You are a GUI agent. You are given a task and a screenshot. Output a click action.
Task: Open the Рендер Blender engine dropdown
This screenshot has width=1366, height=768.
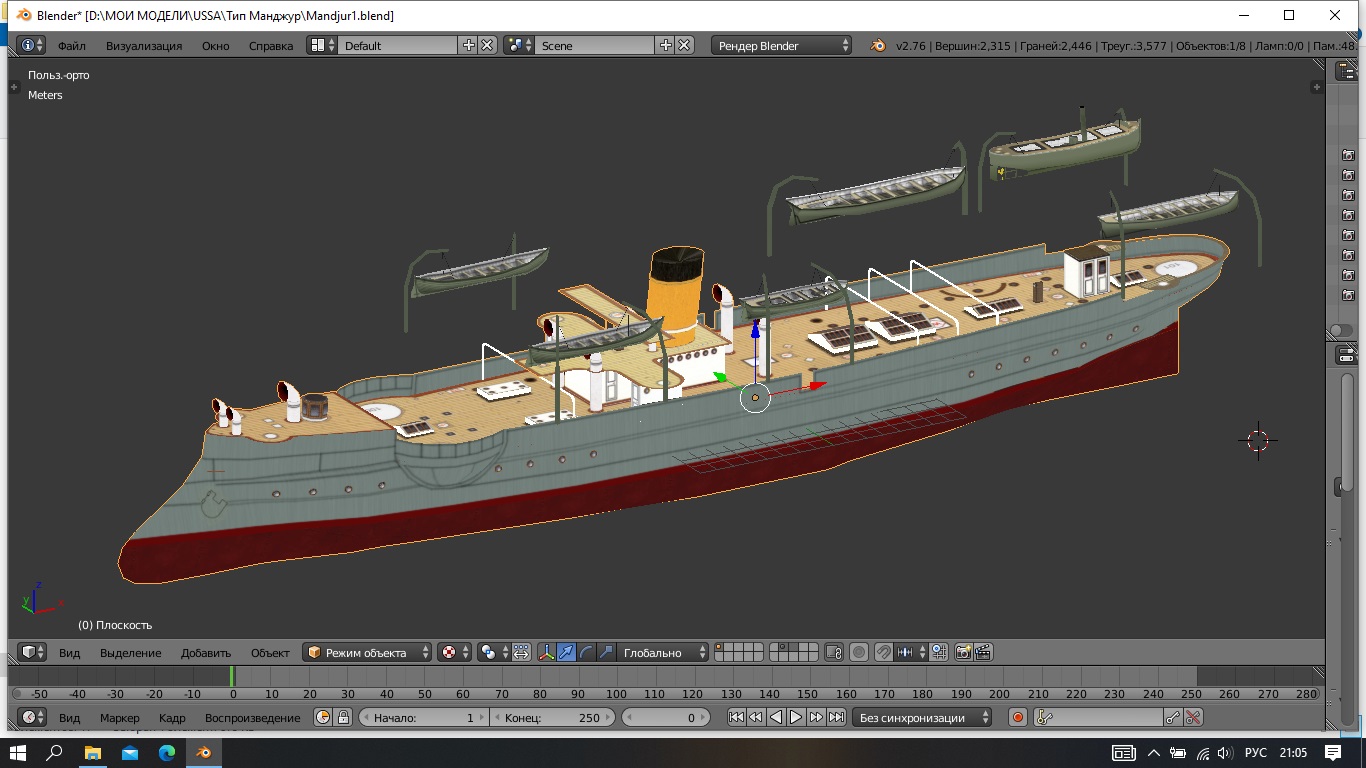point(781,45)
